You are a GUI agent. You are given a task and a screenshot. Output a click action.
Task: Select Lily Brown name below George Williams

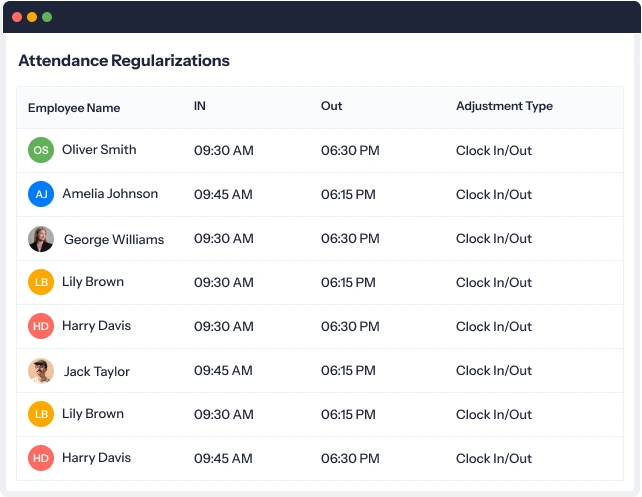pos(93,282)
